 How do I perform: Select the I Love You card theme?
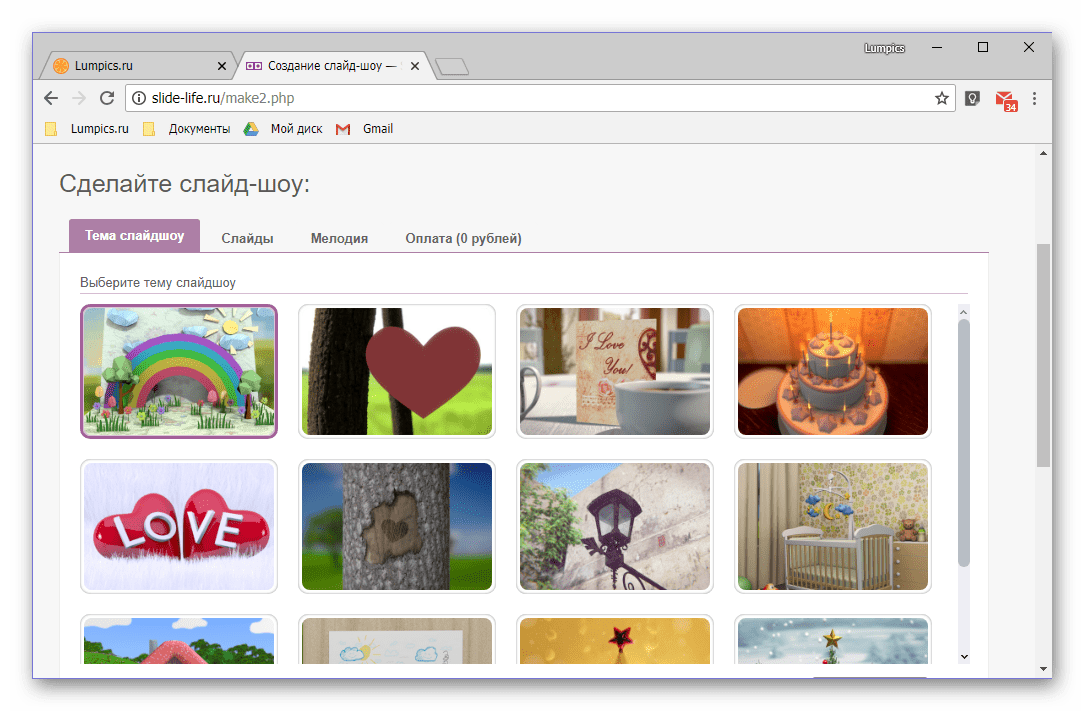tap(615, 371)
